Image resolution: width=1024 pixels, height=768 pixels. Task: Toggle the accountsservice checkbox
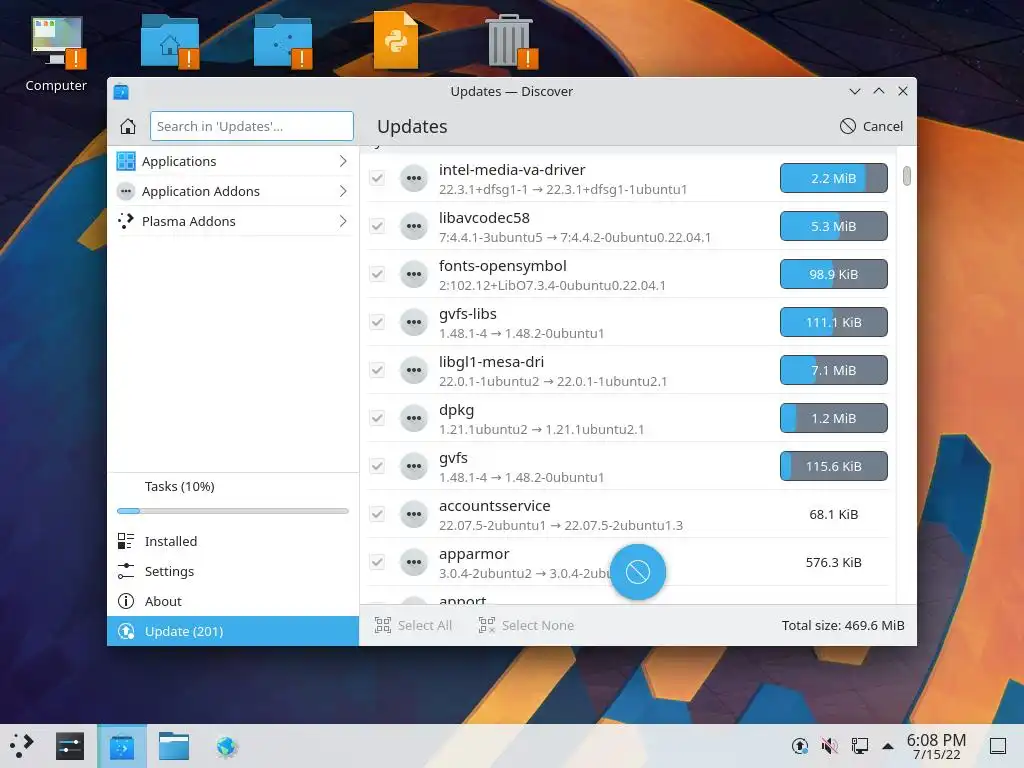[377, 515]
